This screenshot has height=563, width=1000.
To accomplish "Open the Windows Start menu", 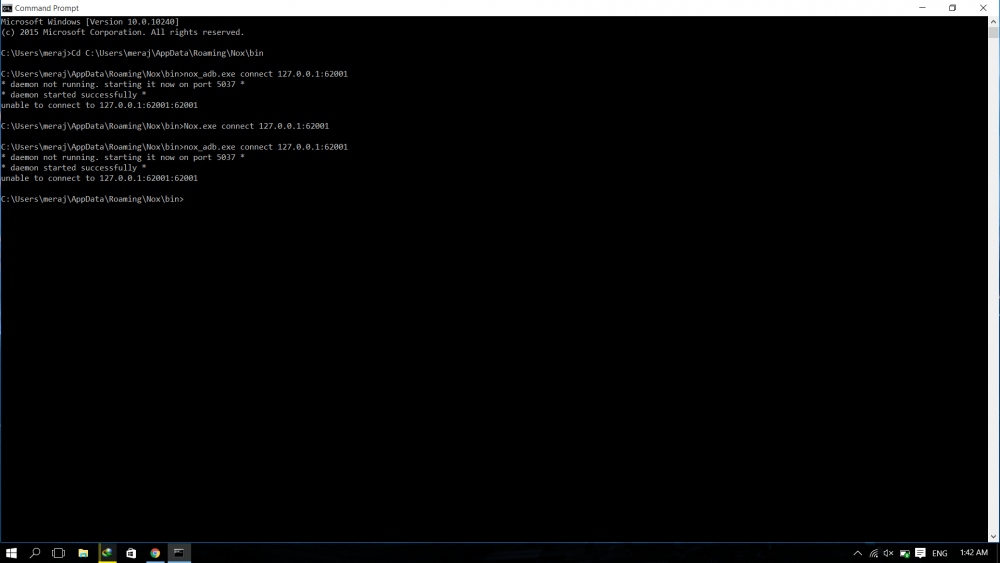I will (11, 553).
